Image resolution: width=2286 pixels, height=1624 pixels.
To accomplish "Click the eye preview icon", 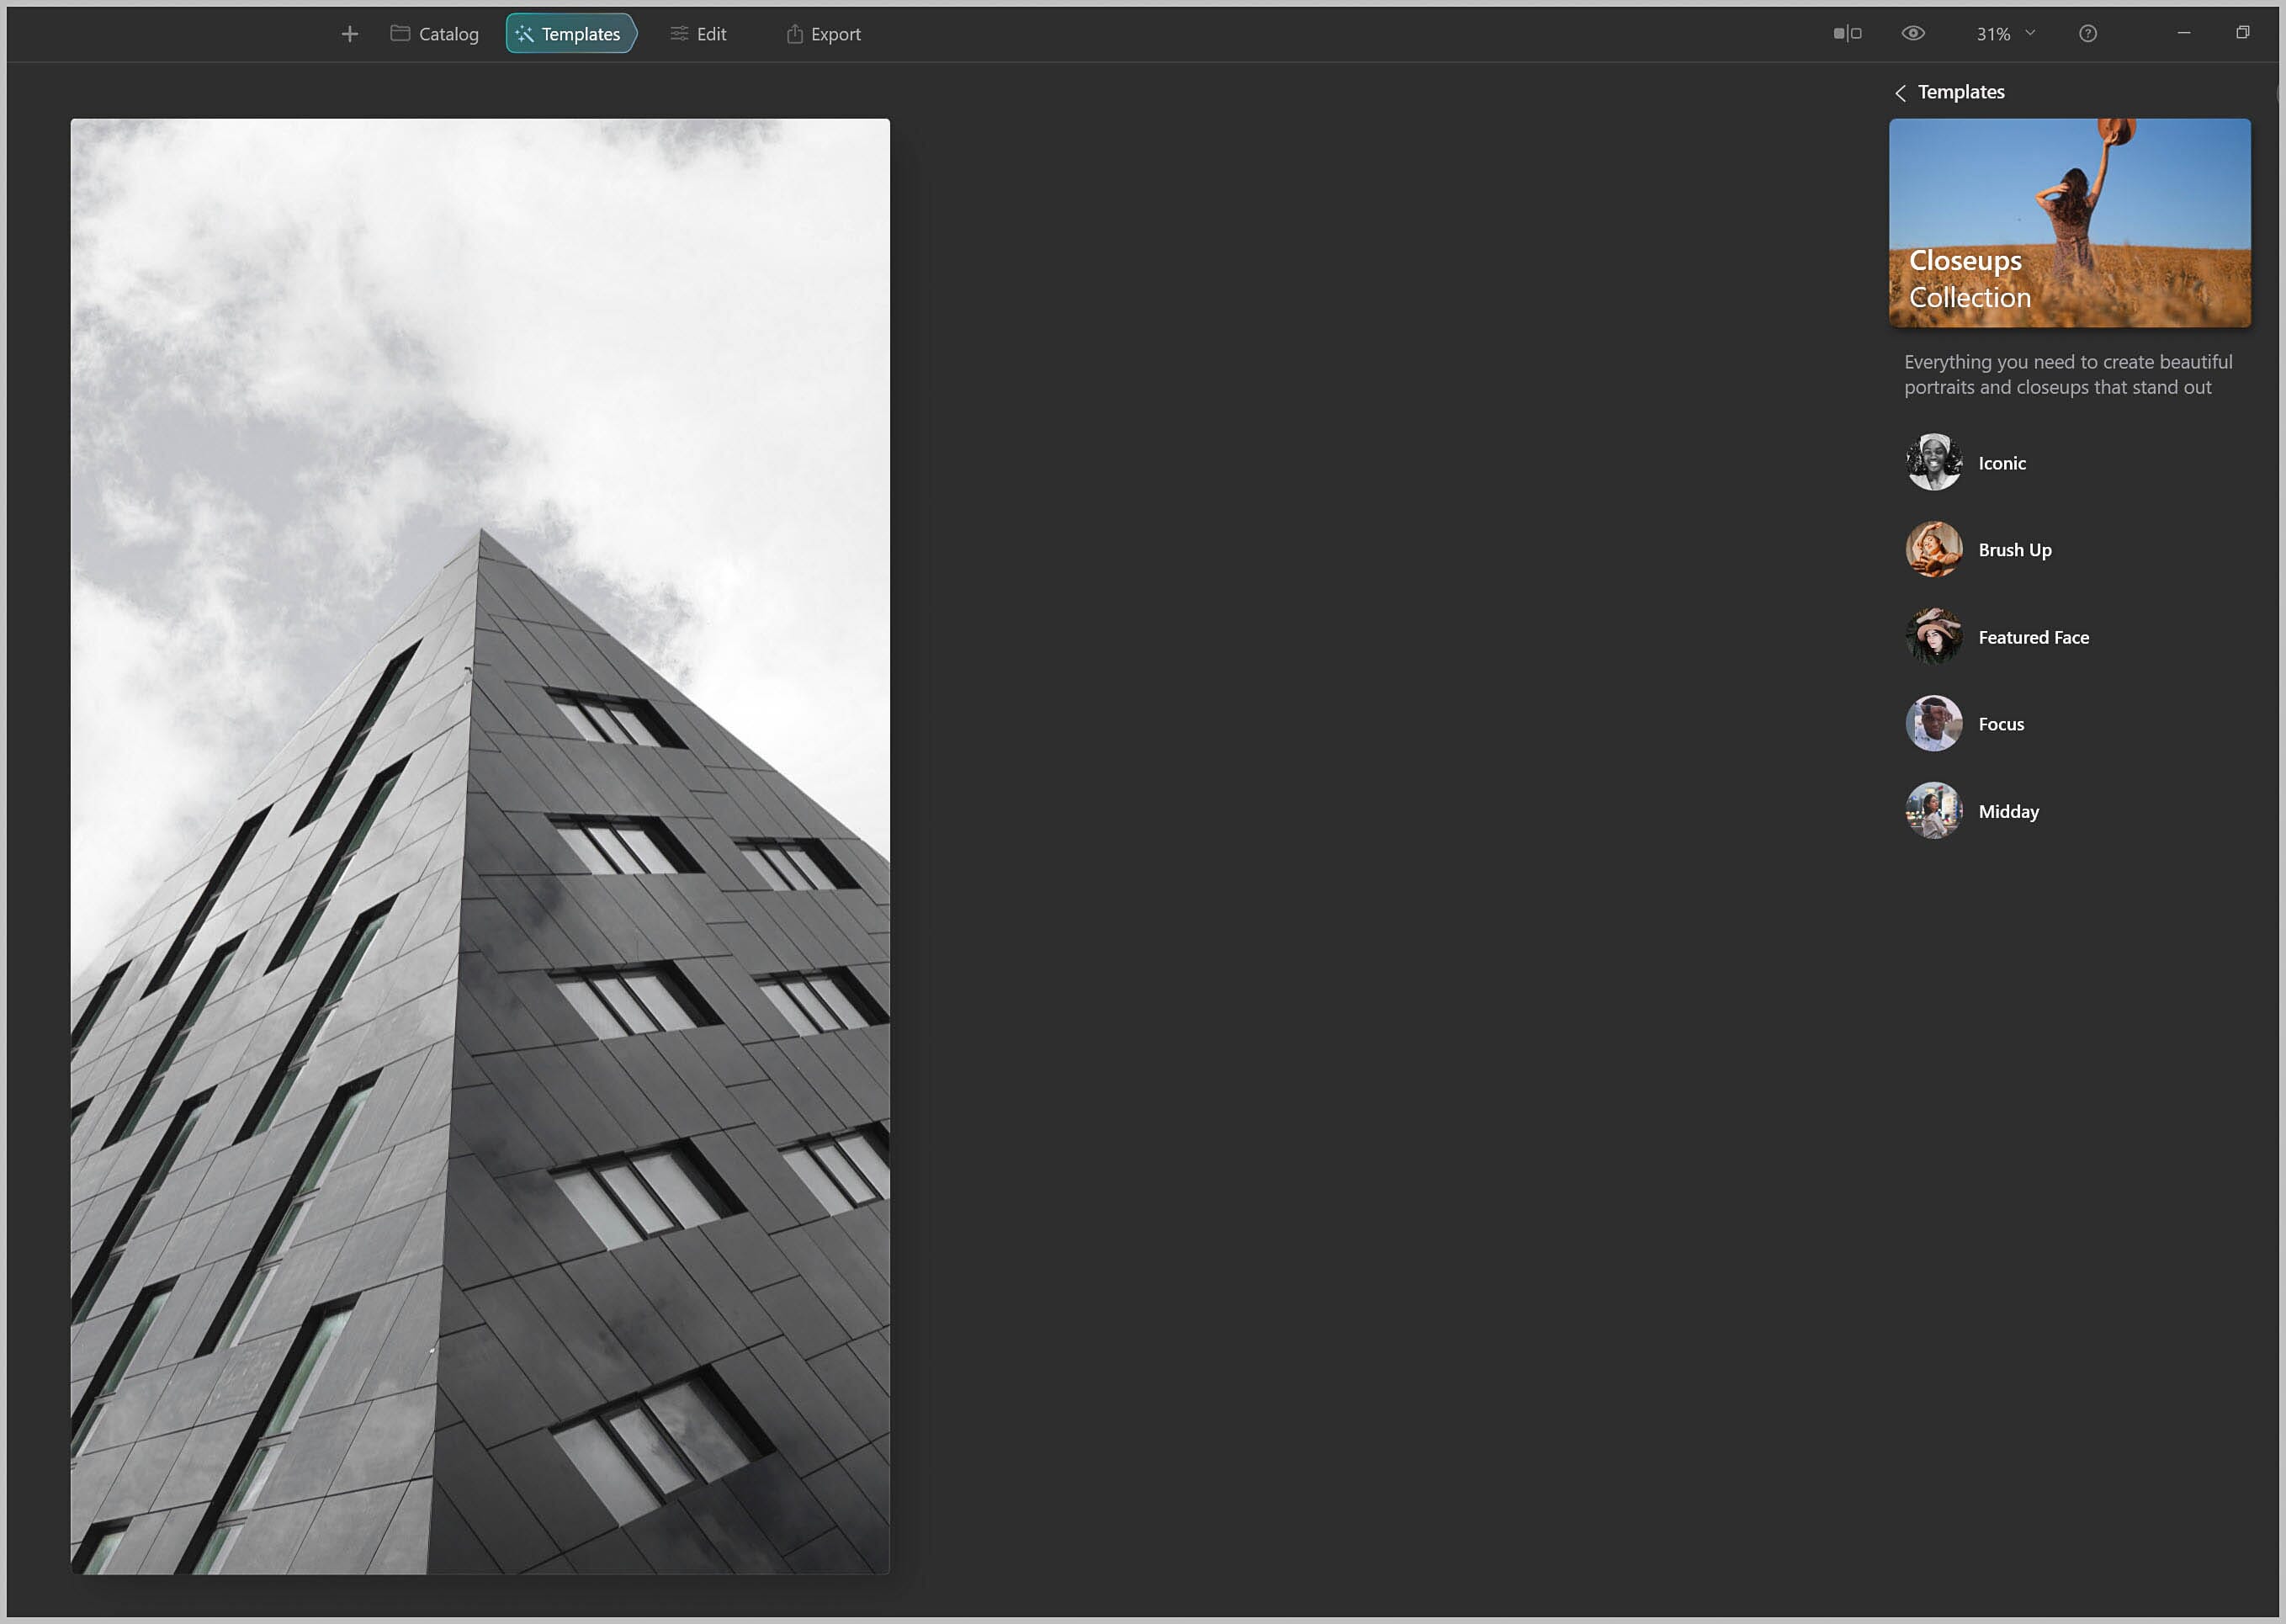I will (1913, 34).
